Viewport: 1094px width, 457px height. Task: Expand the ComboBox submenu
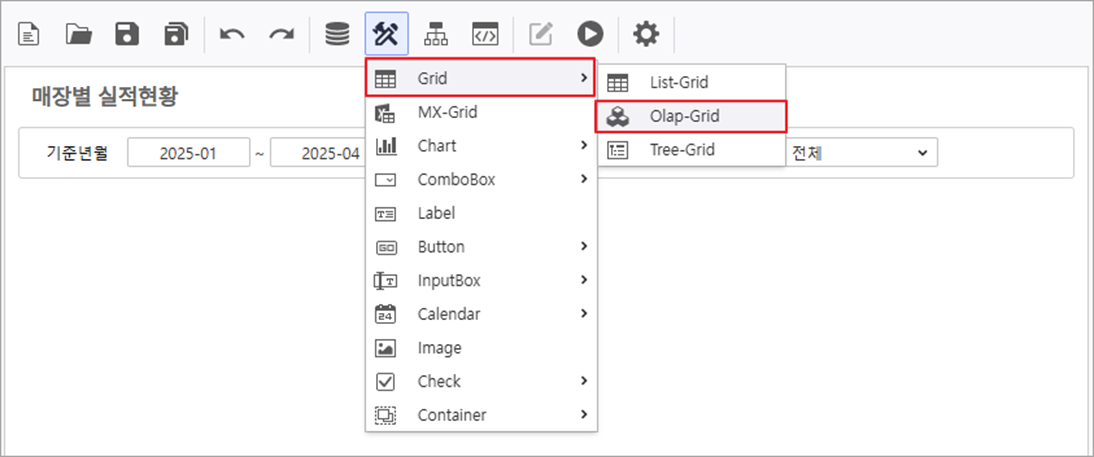coord(480,180)
